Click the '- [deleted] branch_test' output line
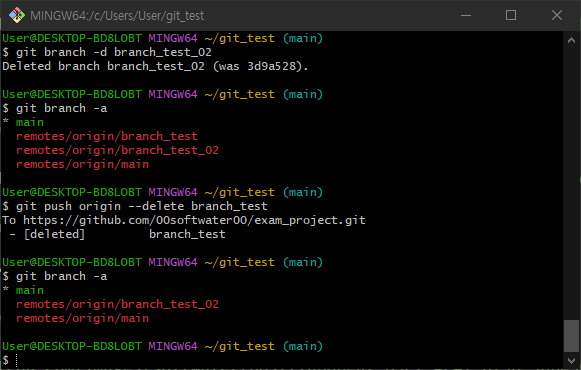This screenshot has width=581, height=370. [x=117, y=234]
